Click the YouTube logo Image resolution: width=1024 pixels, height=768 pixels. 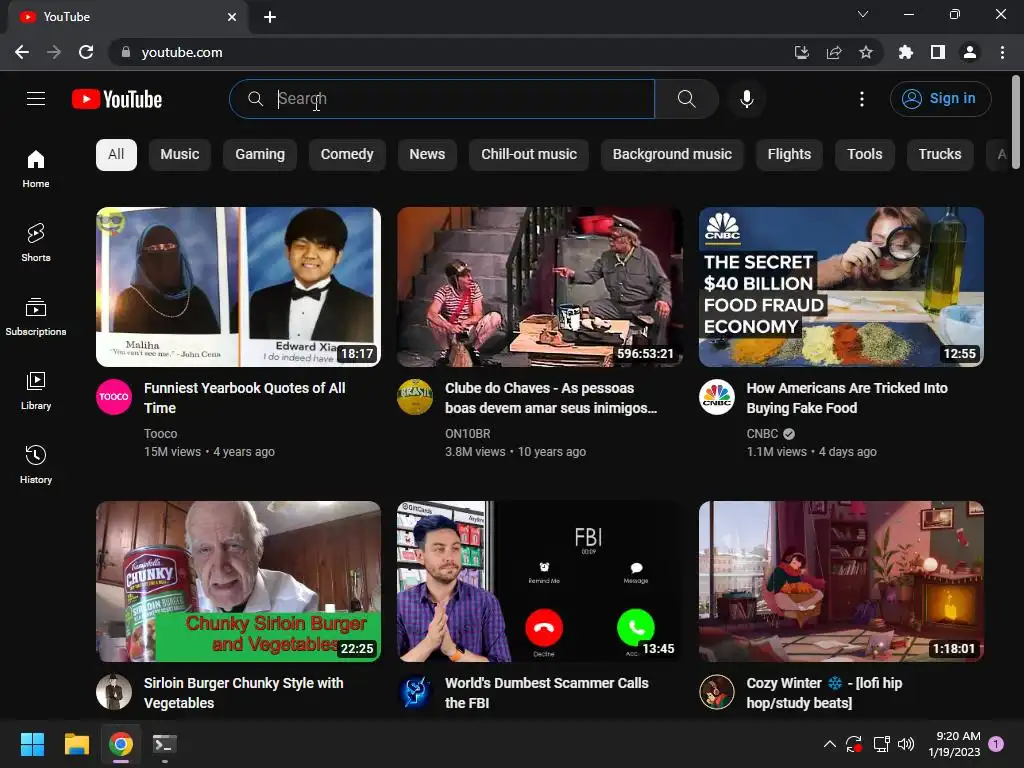117,99
